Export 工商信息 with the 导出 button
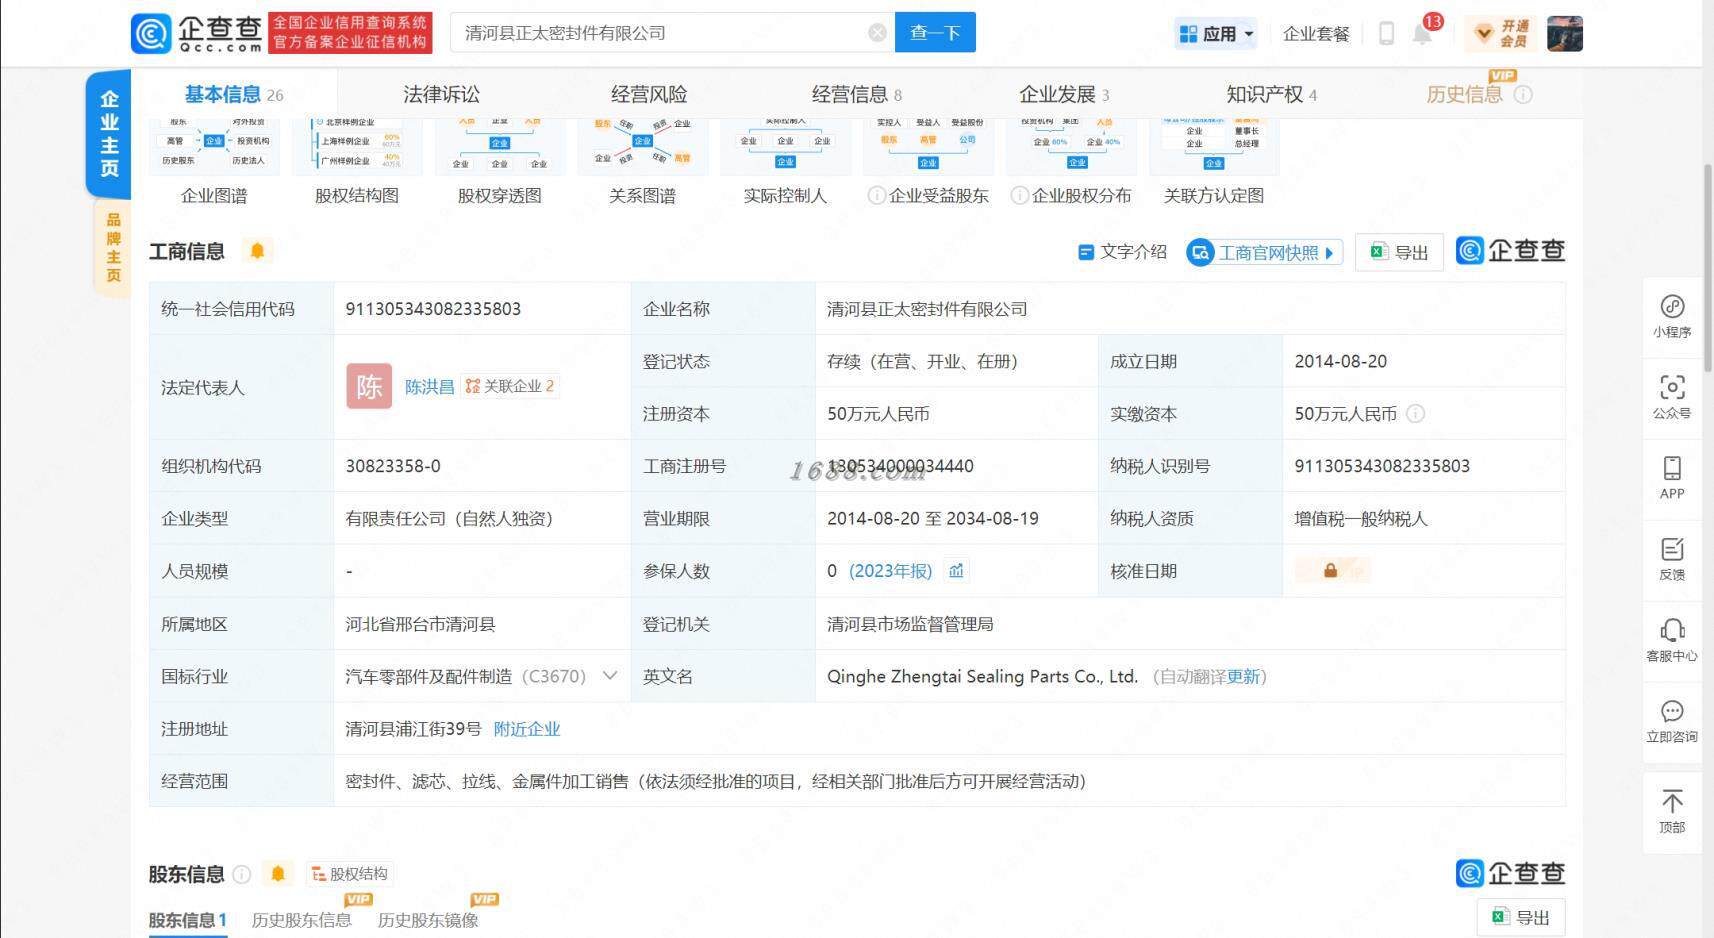Screen dimensions: 1714x938 coord(1399,253)
